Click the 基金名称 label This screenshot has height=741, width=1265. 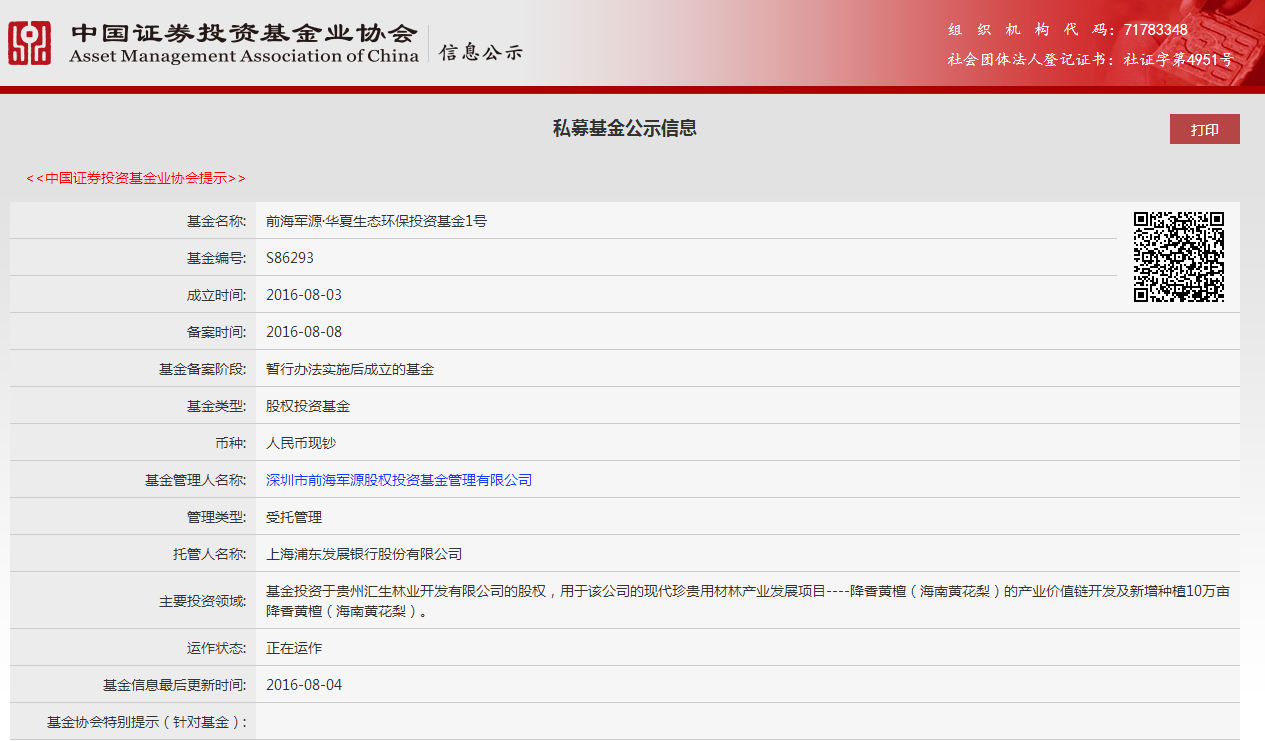click(x=216, y=221)
